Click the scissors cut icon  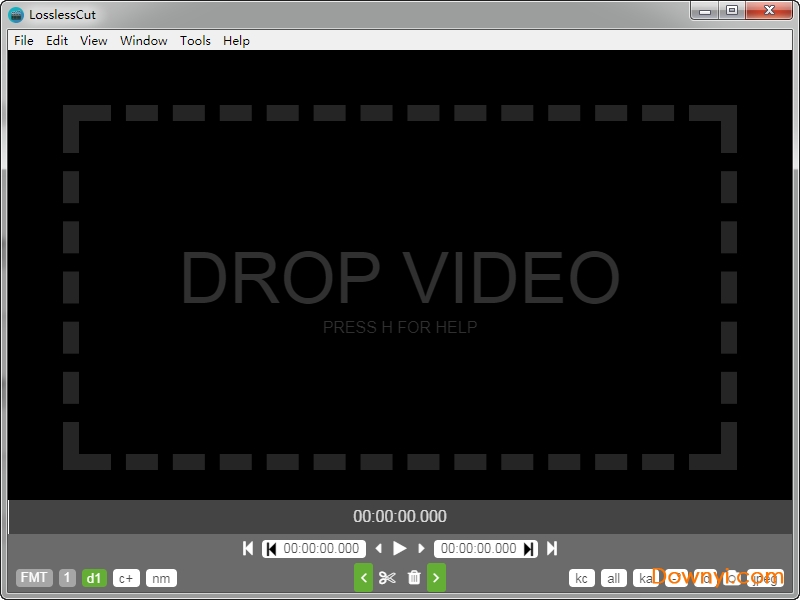coord(388,577)
